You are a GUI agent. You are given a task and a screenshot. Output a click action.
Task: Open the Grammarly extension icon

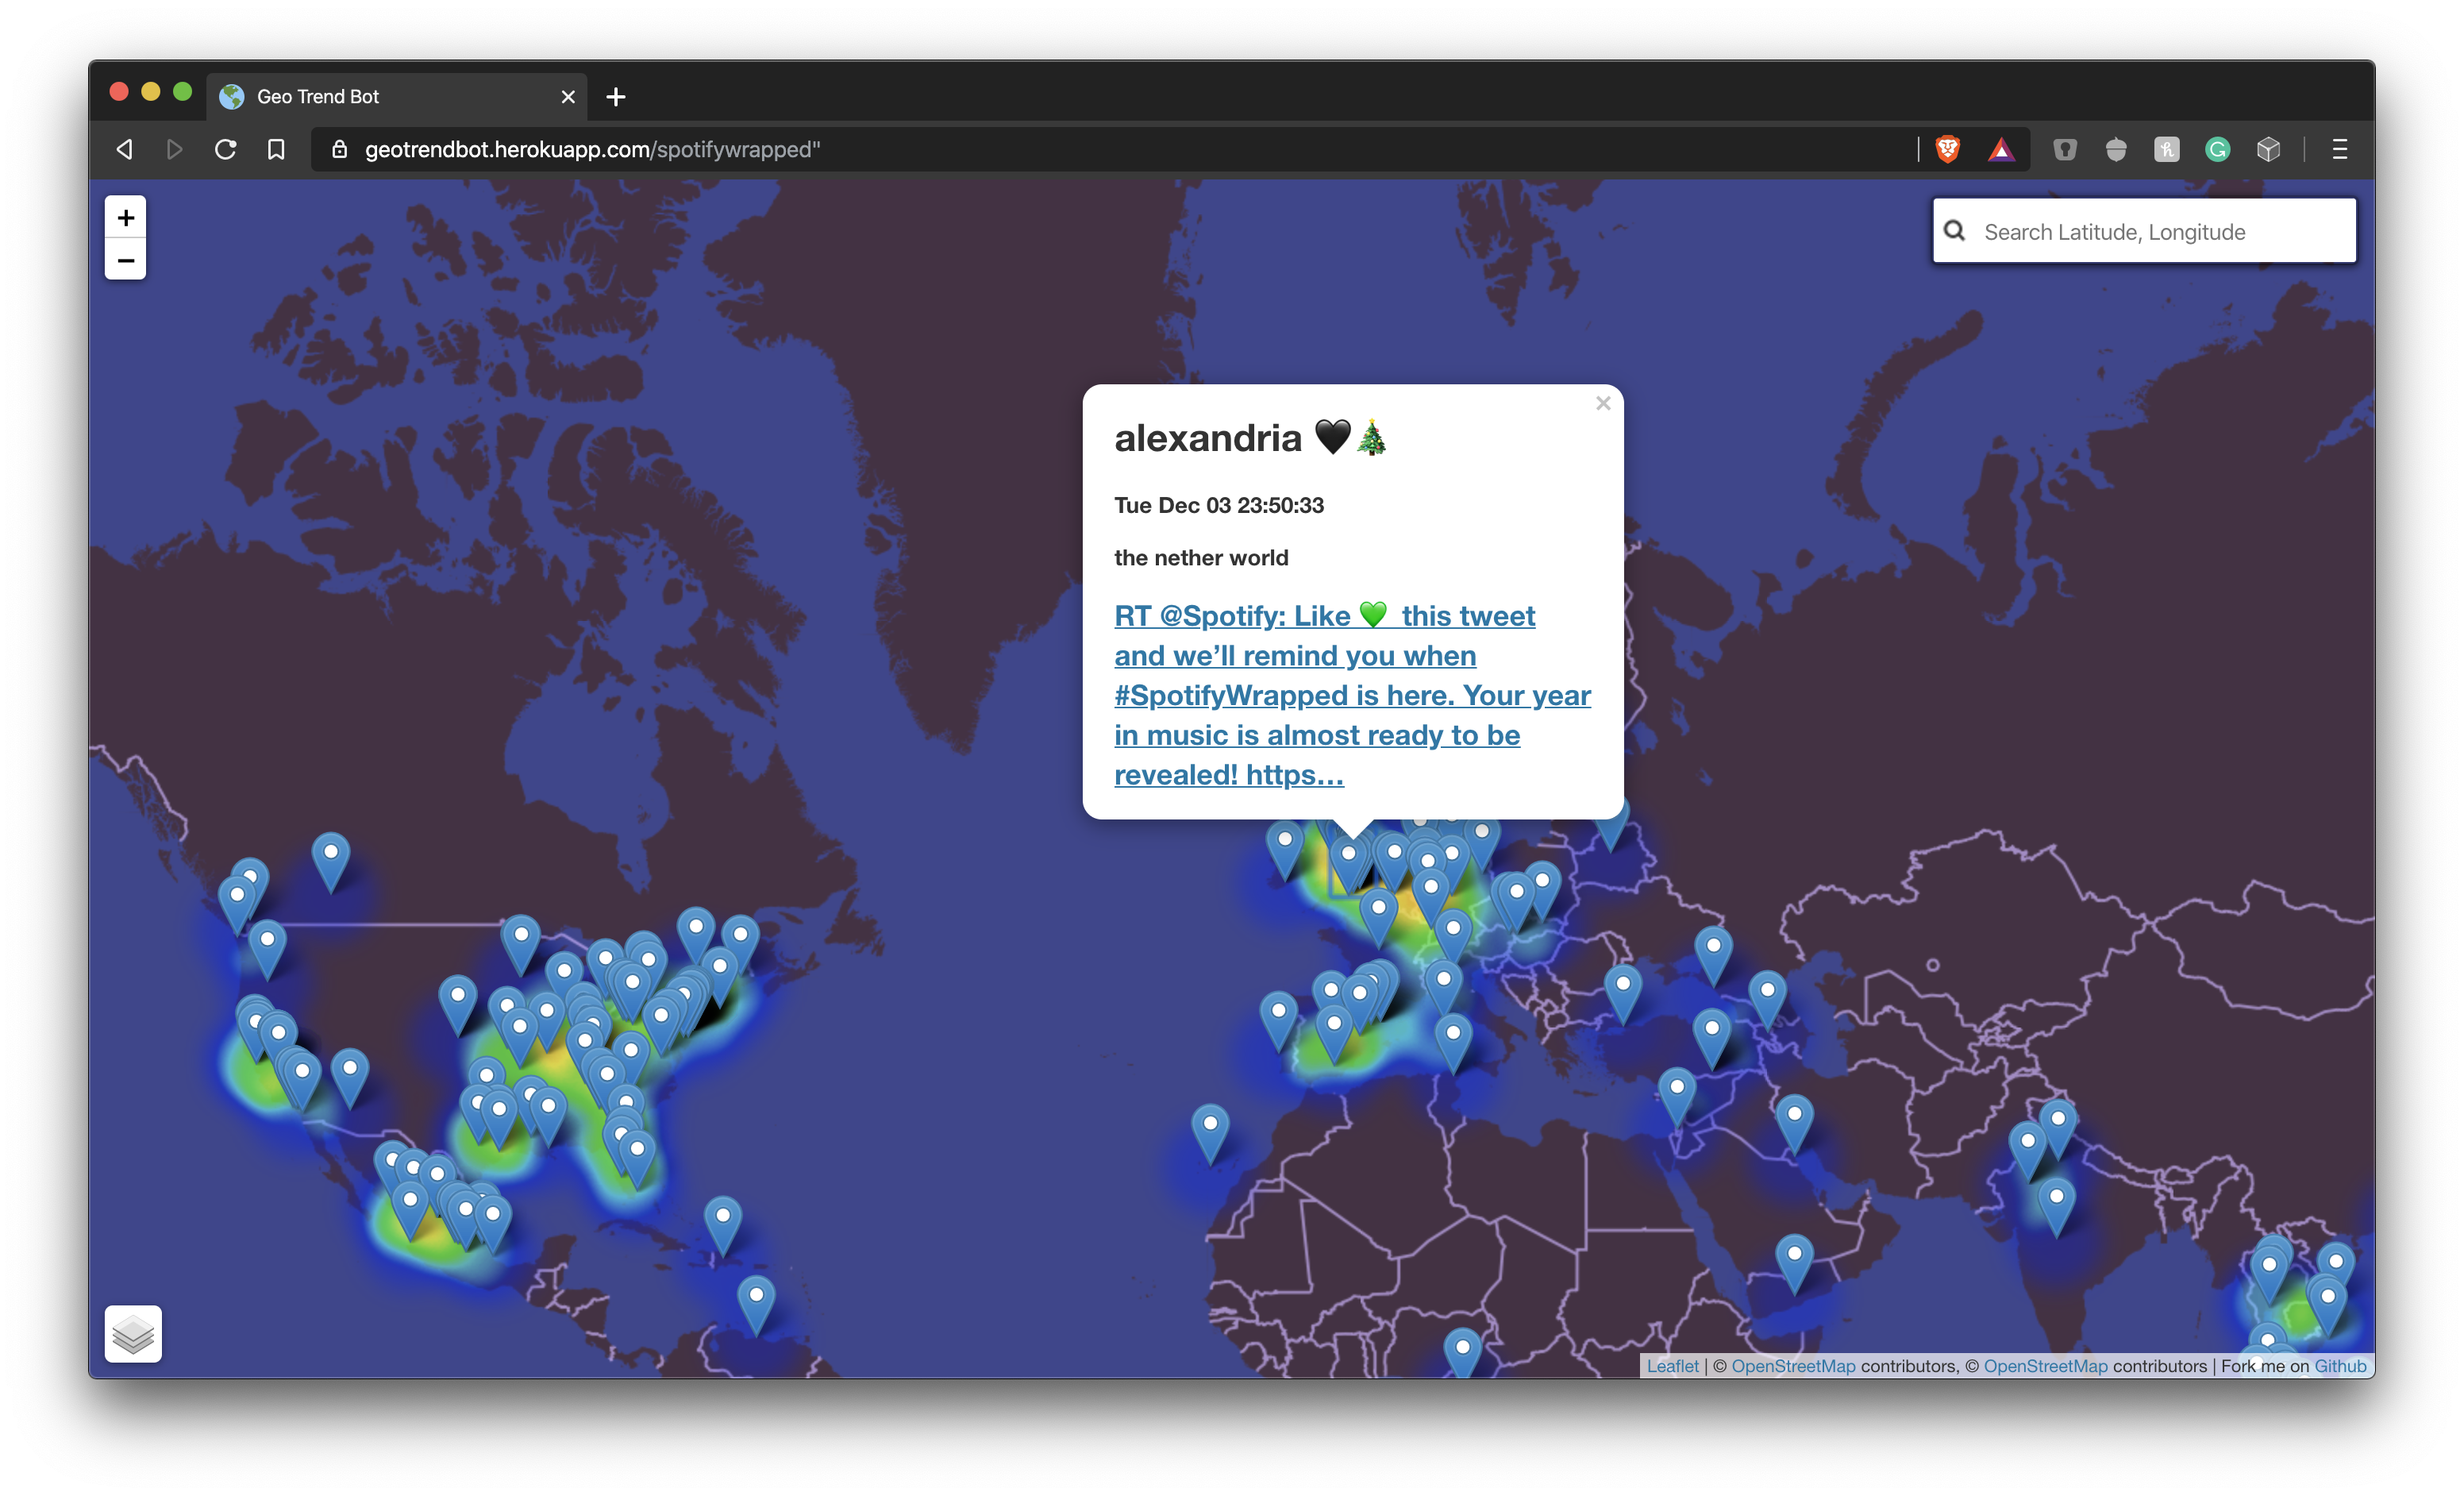(2217, 150)
